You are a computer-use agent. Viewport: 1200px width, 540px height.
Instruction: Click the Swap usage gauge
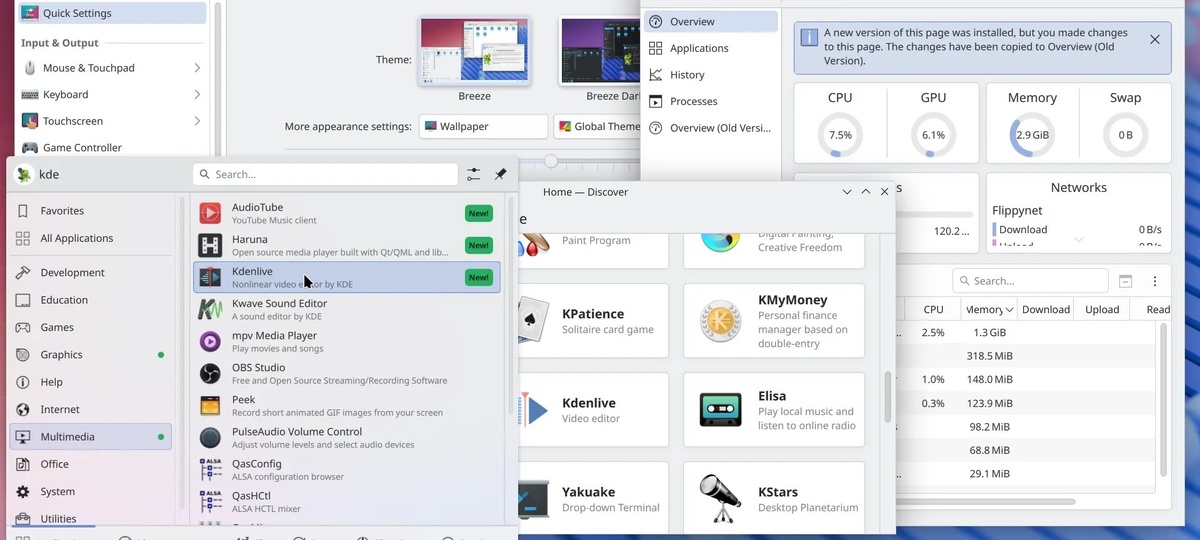tap(1125, 135)
